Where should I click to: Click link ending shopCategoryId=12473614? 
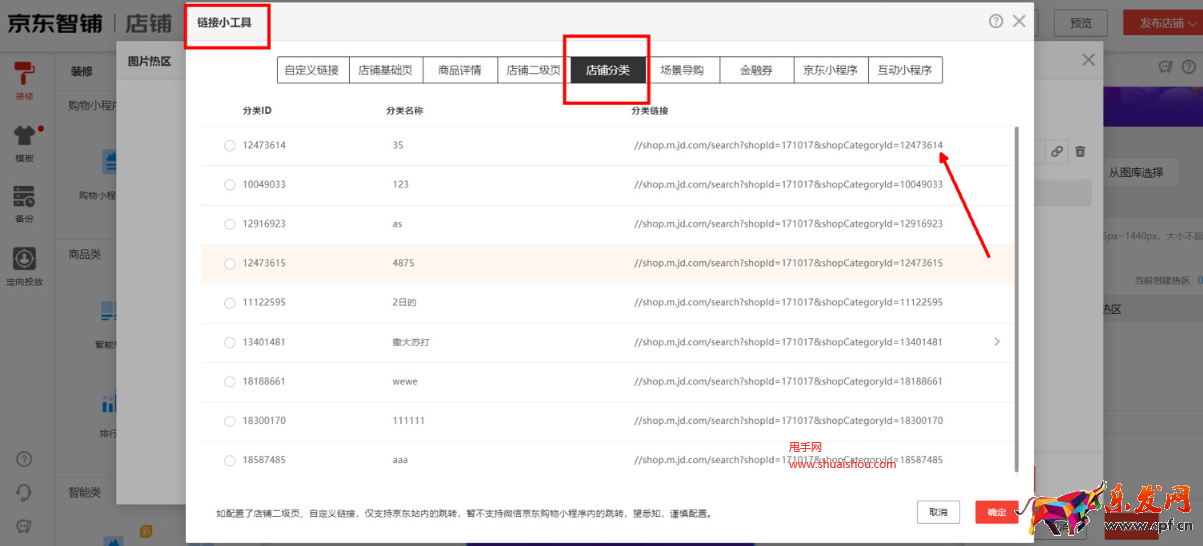point(788,145)
